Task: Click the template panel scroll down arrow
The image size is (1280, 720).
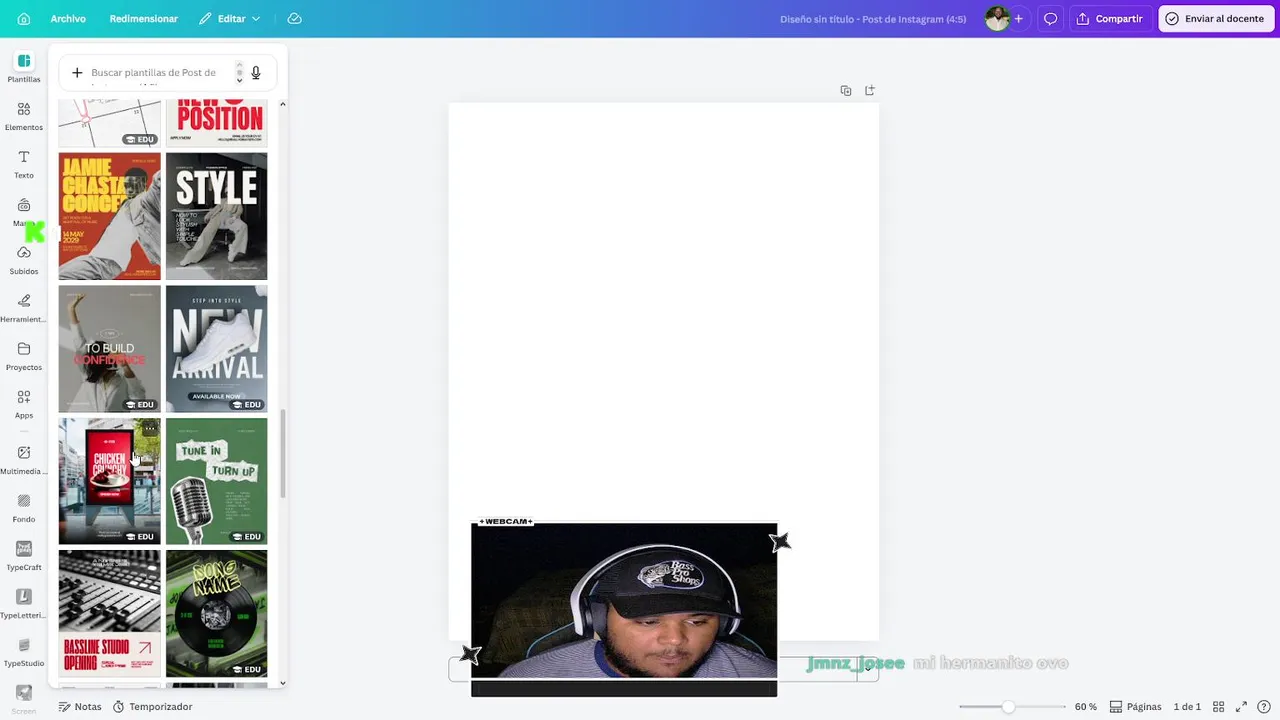Action: 282,683
